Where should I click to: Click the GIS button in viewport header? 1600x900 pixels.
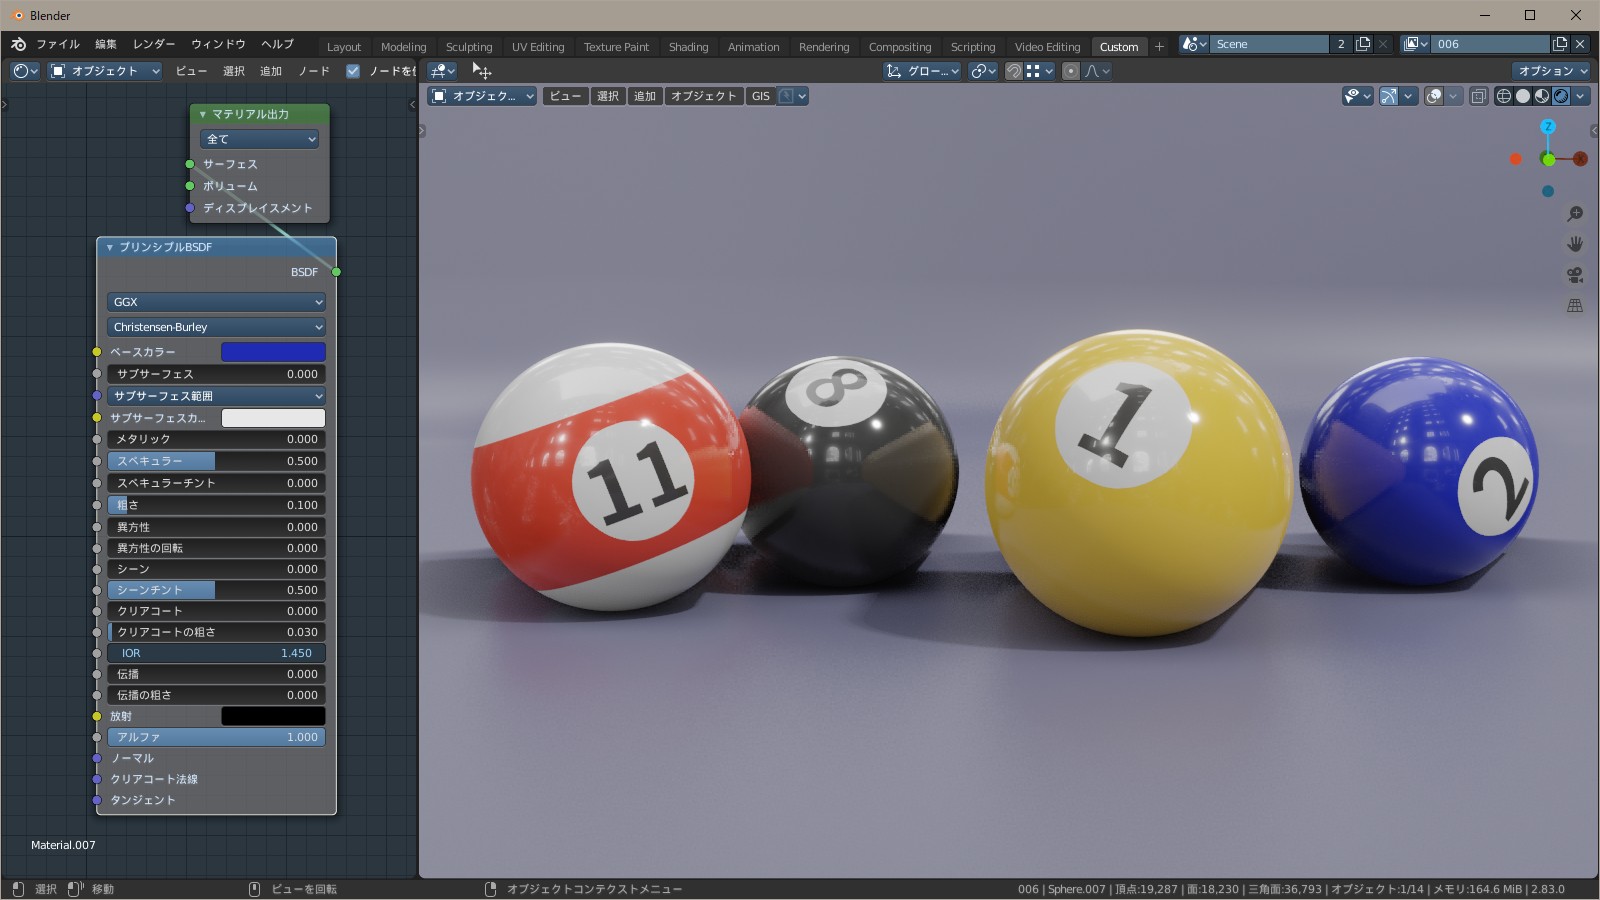point(761,96)
